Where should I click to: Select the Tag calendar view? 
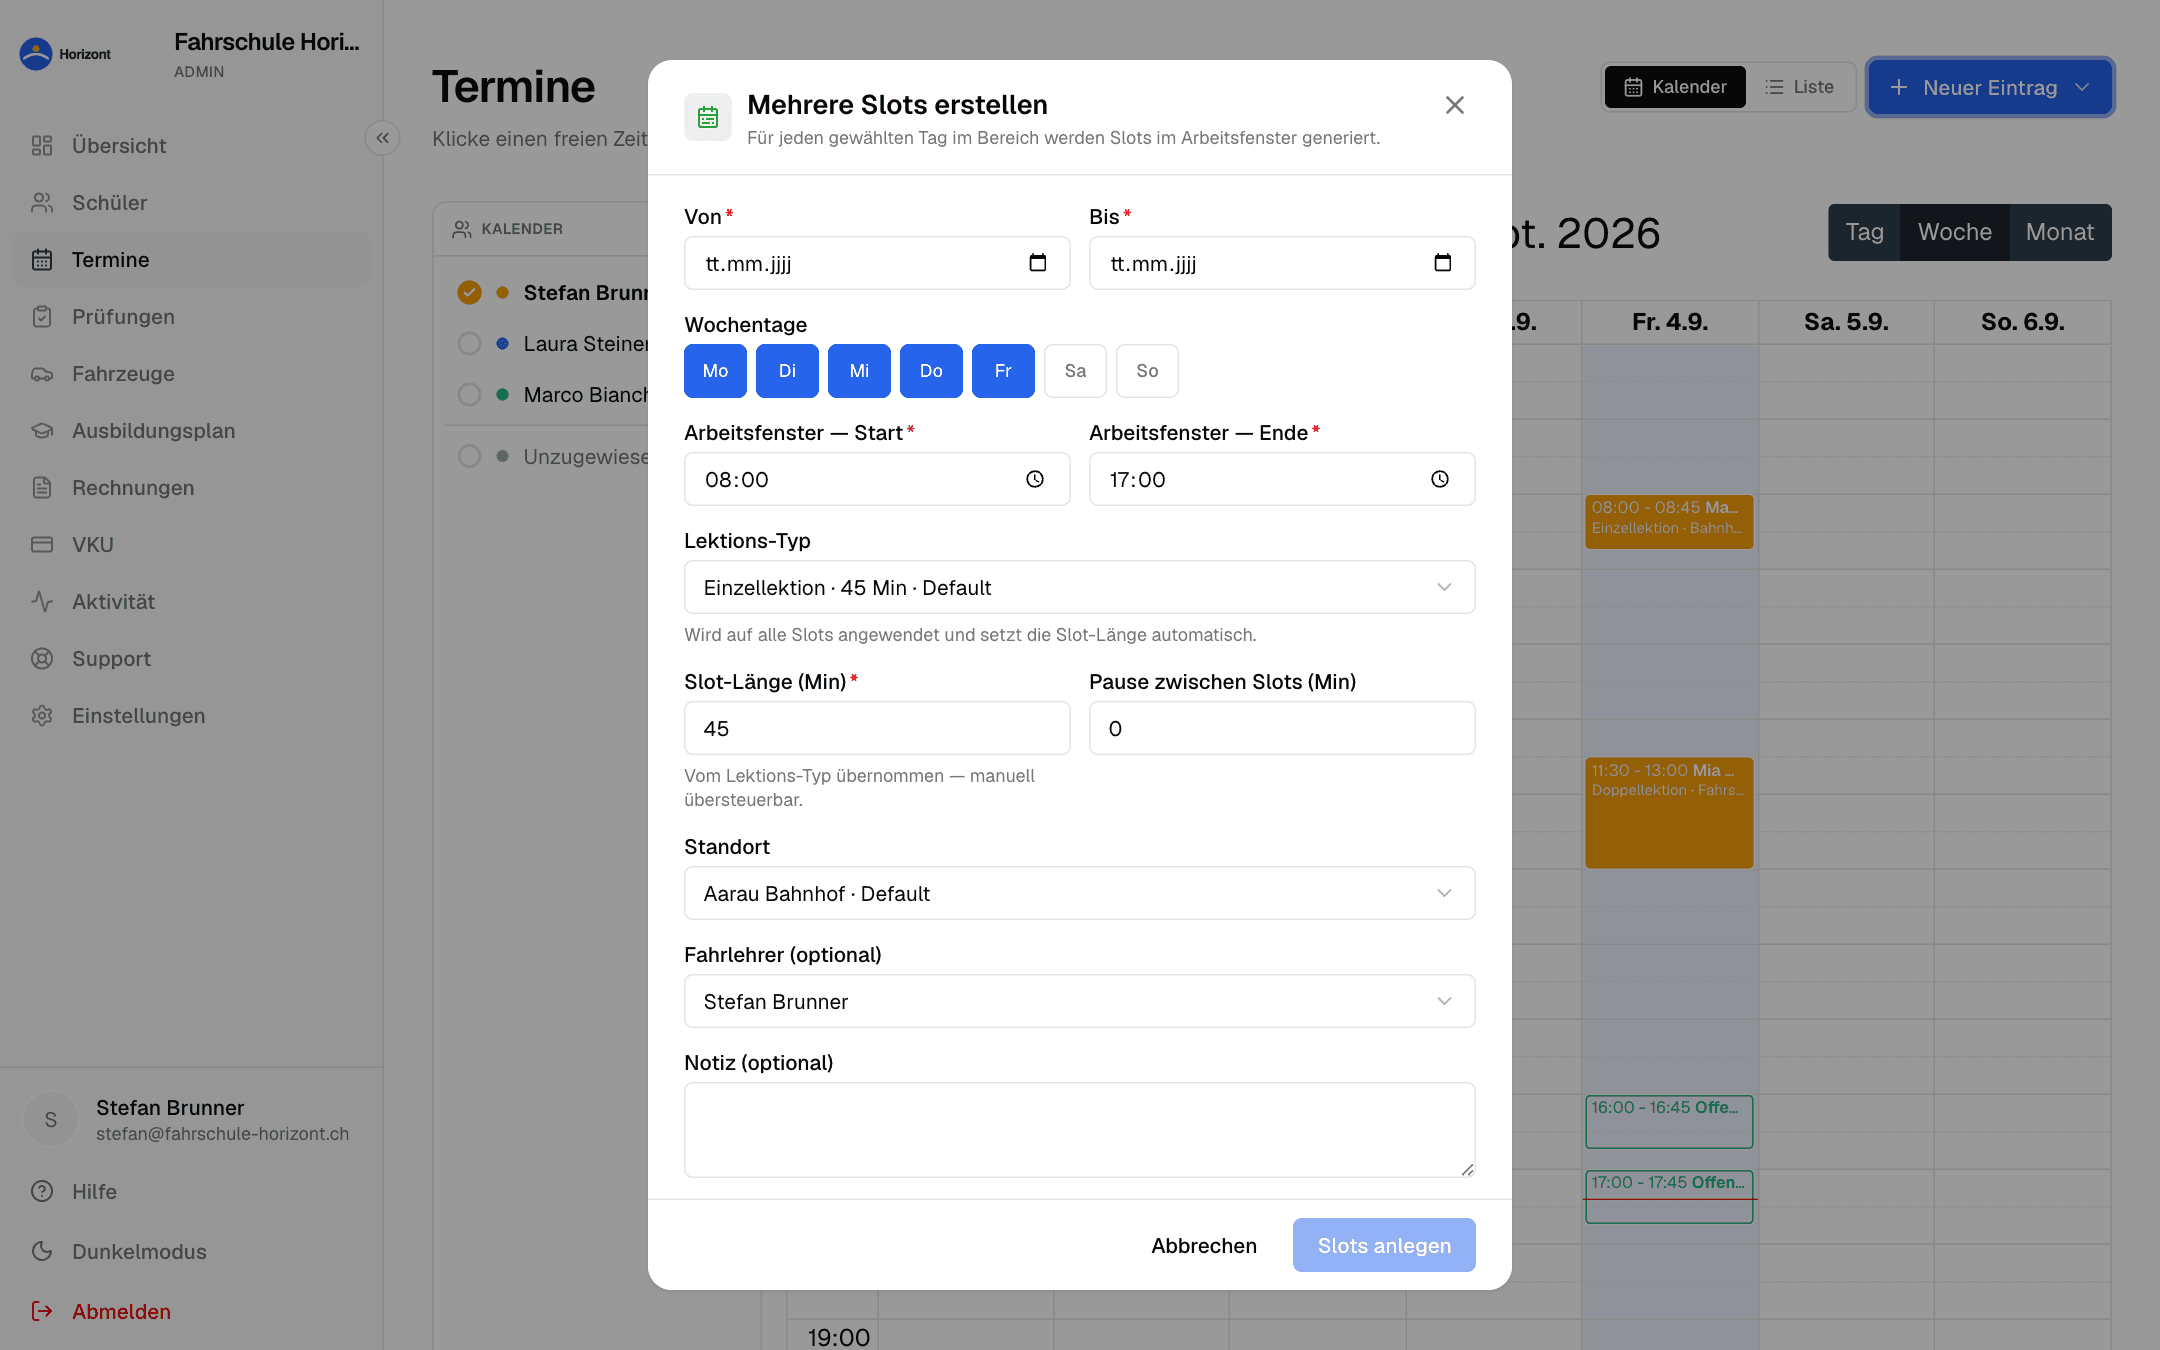point(1864,232)
